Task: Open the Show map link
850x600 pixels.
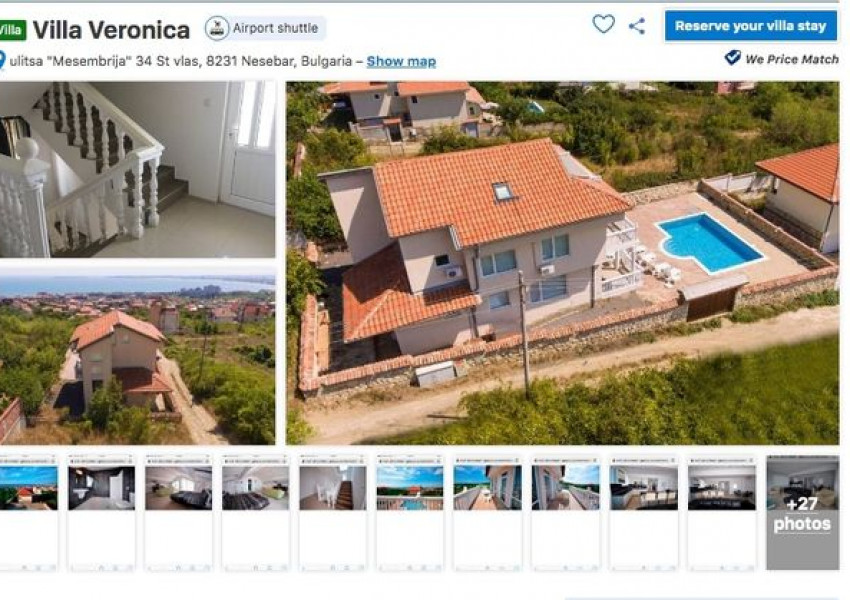Action: pos(401,61)
